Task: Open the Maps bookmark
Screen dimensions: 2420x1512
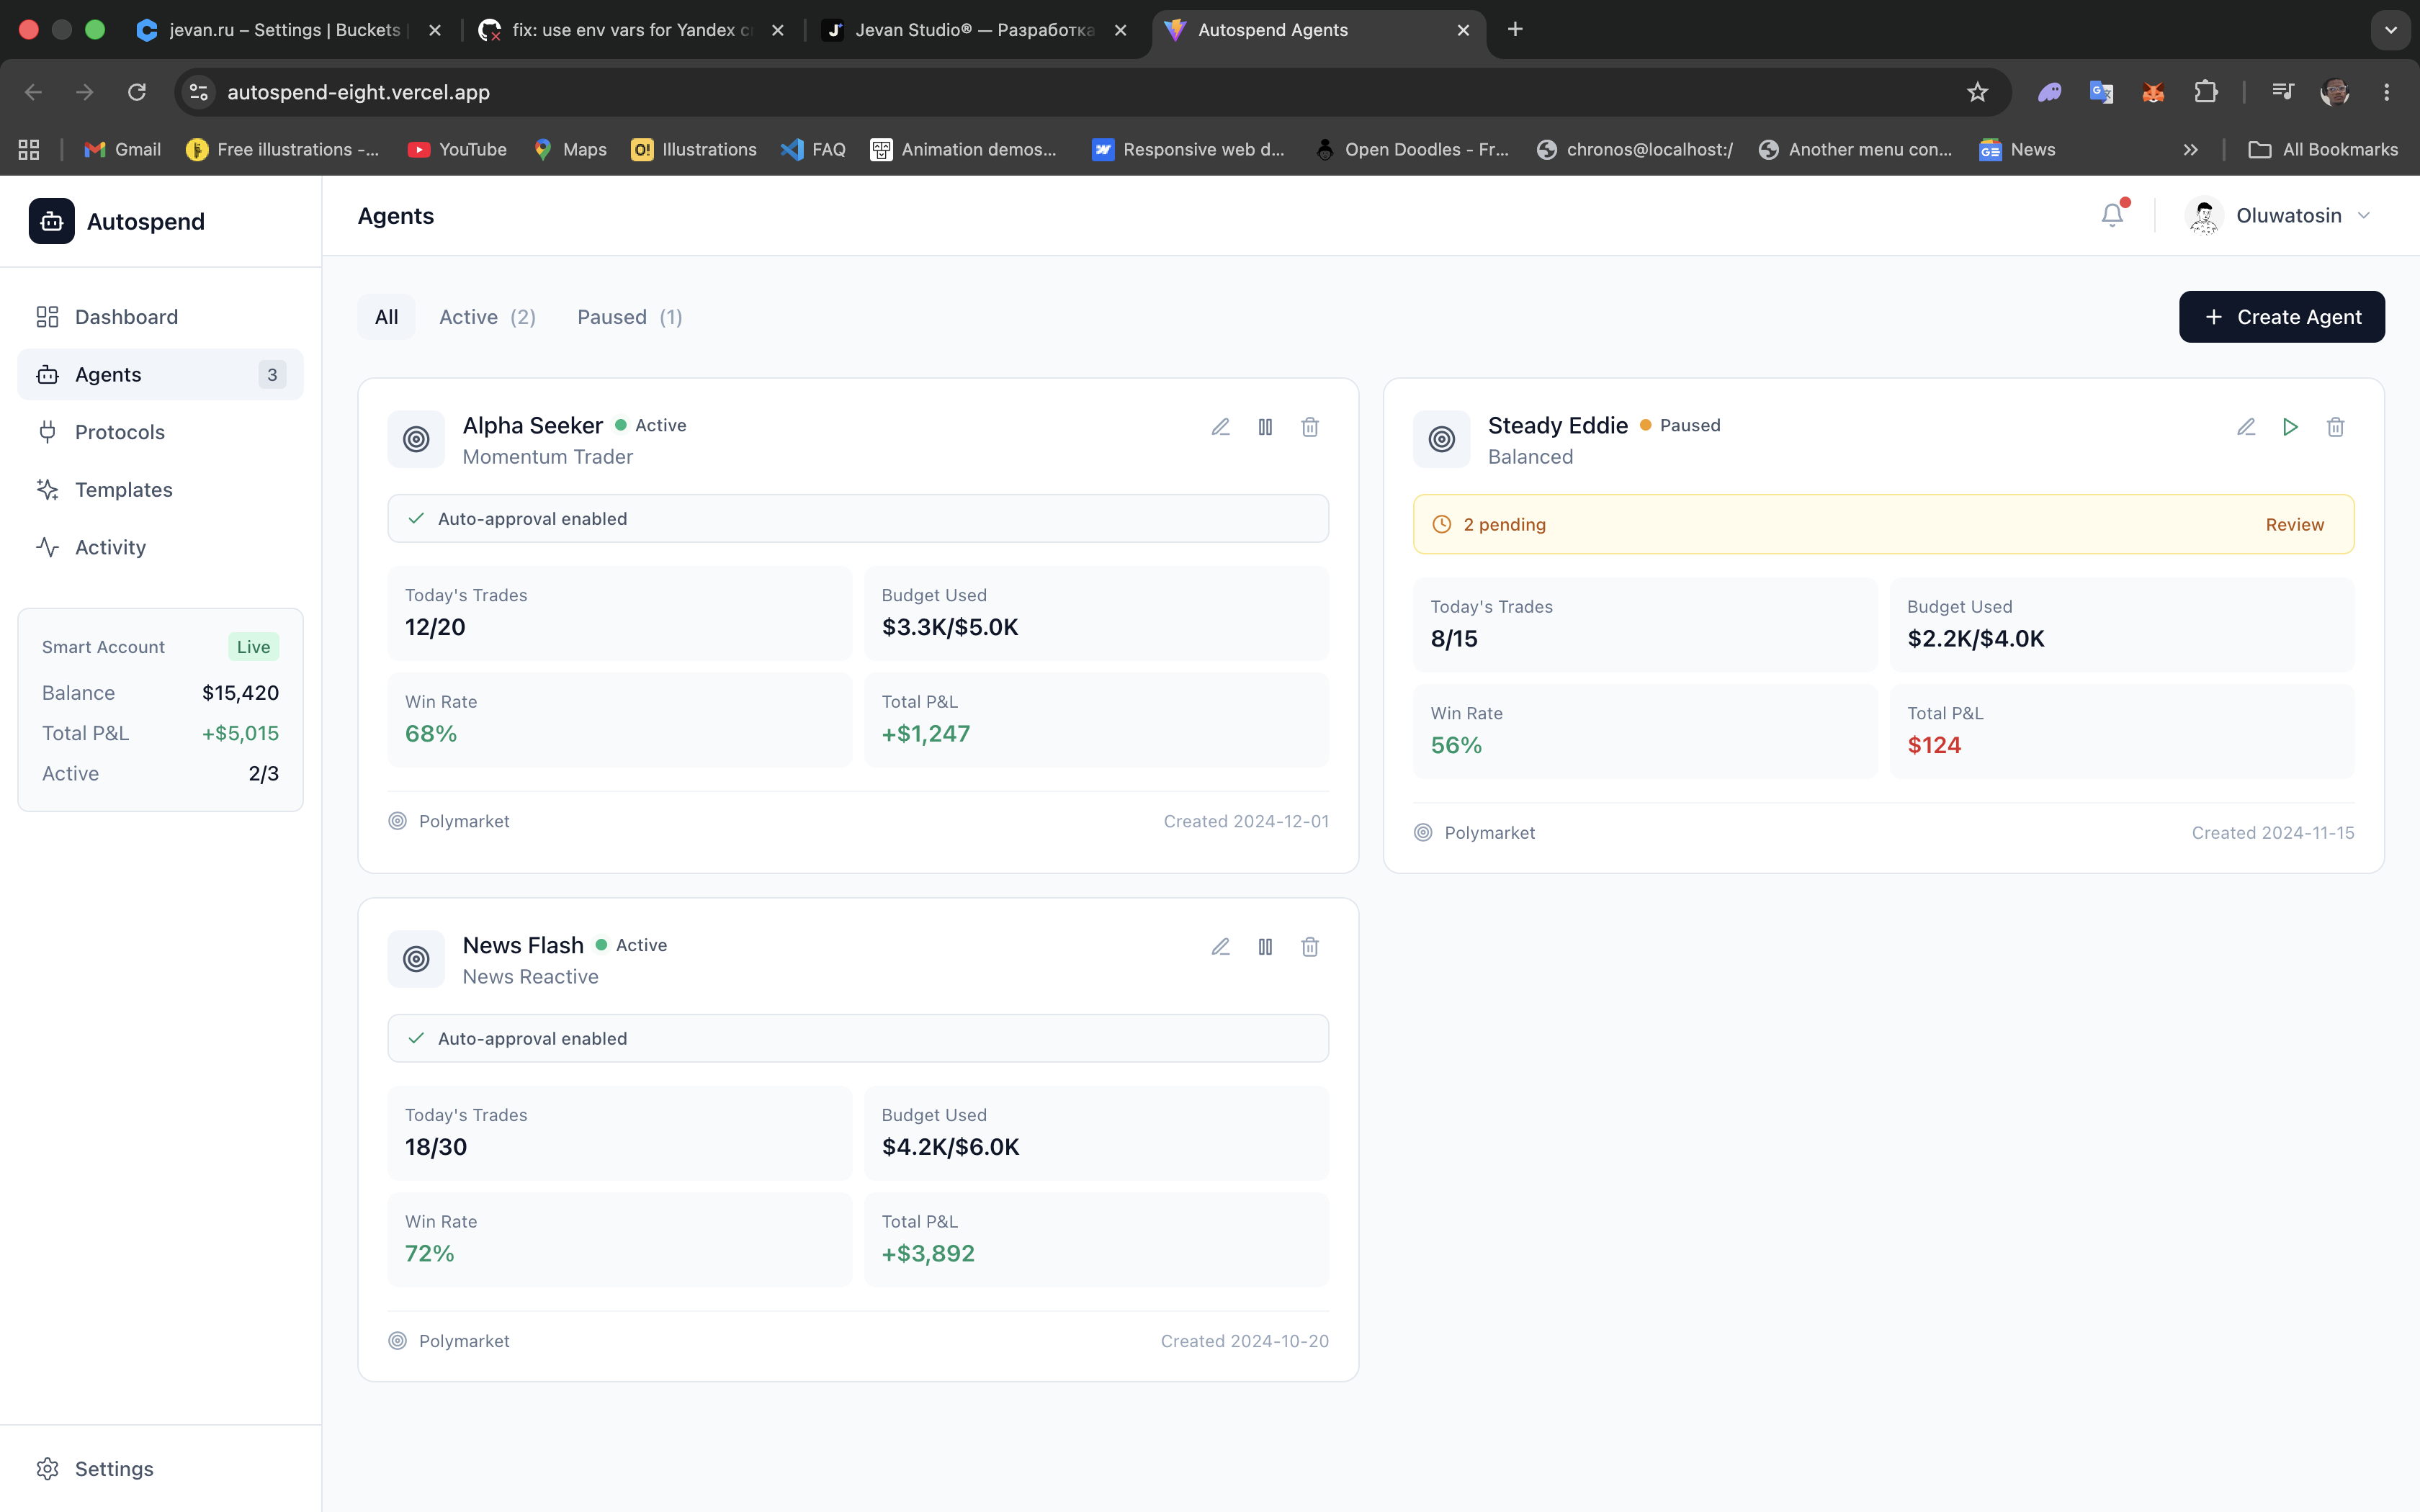Action: (570, 149)
